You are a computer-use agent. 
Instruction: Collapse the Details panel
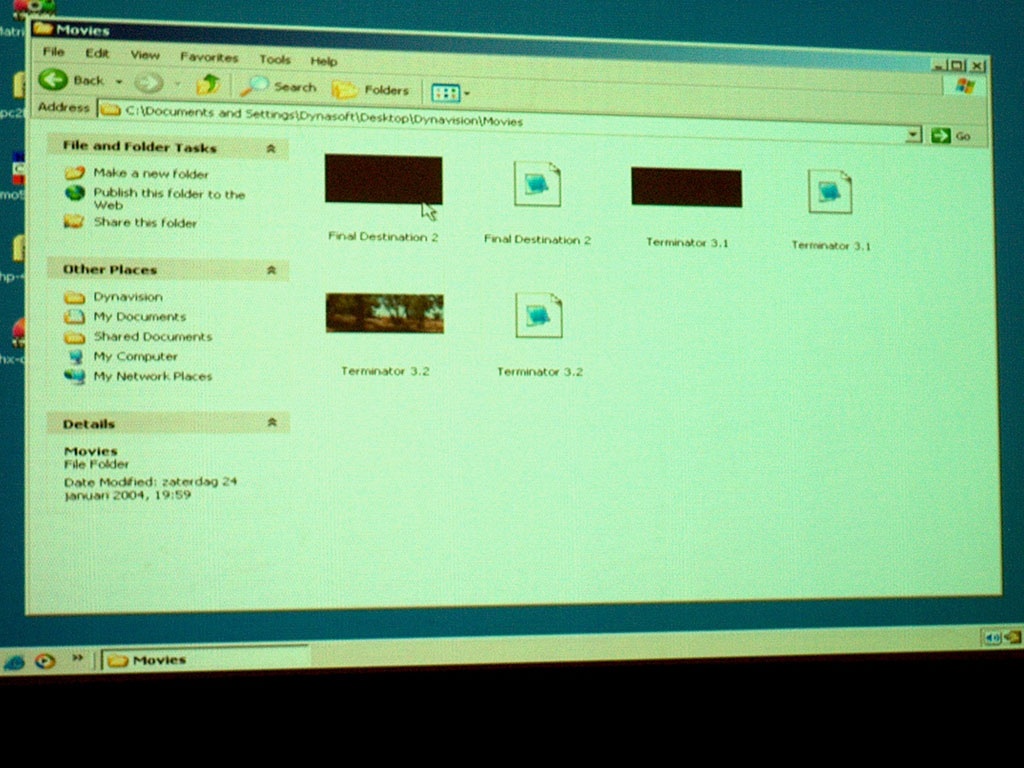tap(272, 423)
